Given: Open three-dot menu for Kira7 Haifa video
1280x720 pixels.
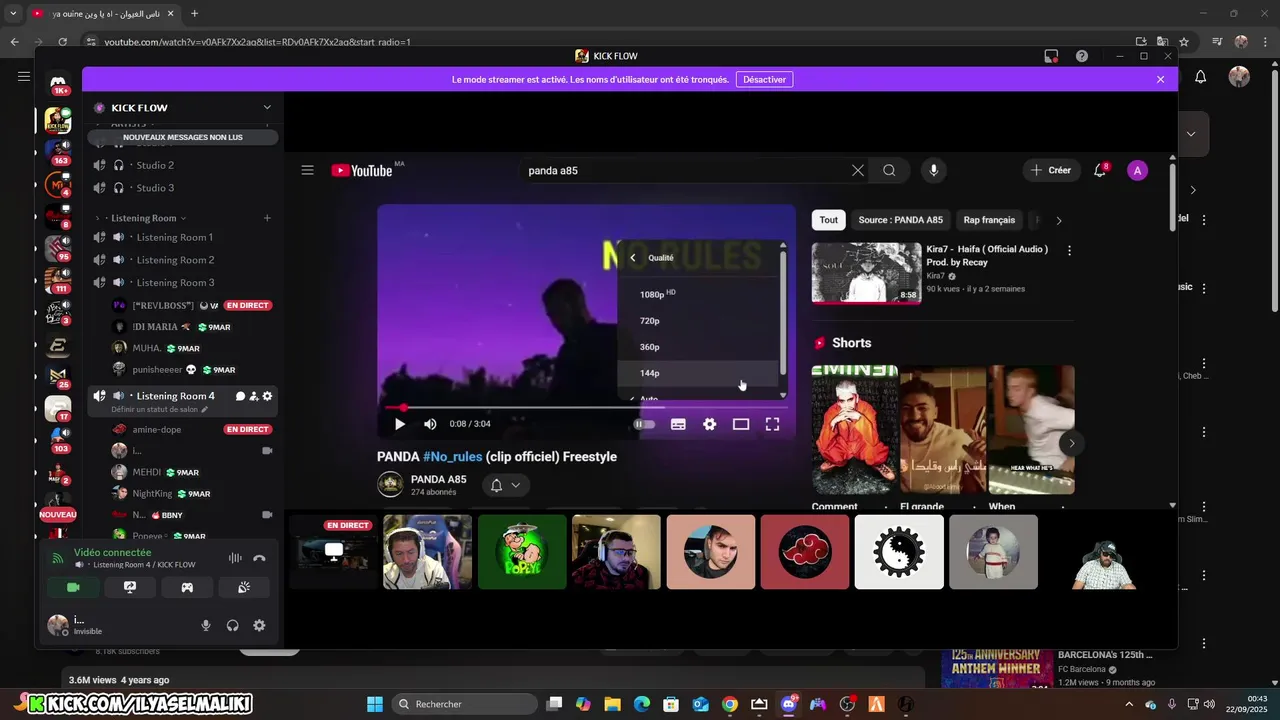Looking at the screenshot, I should click(1069, 251).
